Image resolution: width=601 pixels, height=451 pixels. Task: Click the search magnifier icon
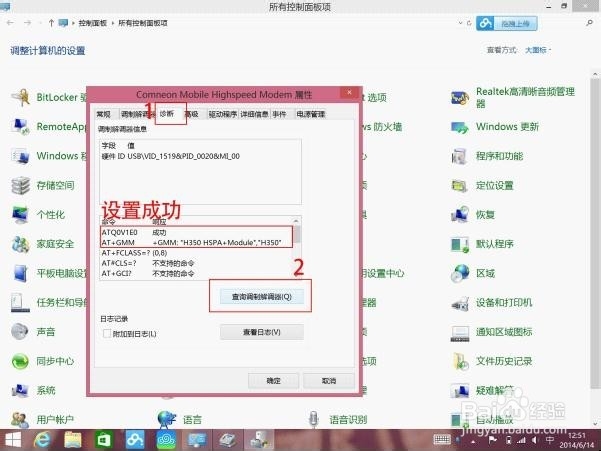590,23
